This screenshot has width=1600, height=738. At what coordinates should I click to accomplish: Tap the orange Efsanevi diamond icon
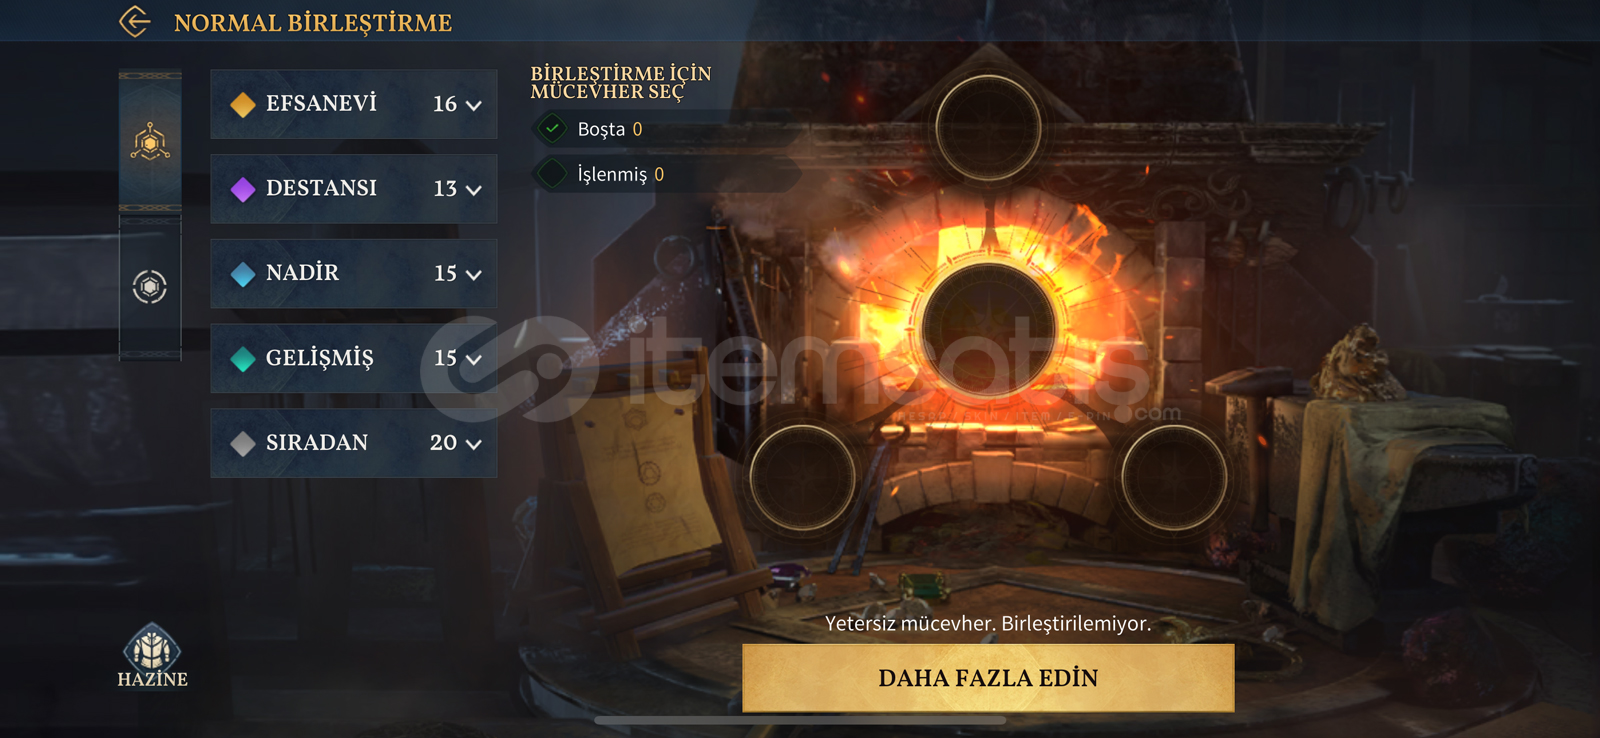[243, 104]
